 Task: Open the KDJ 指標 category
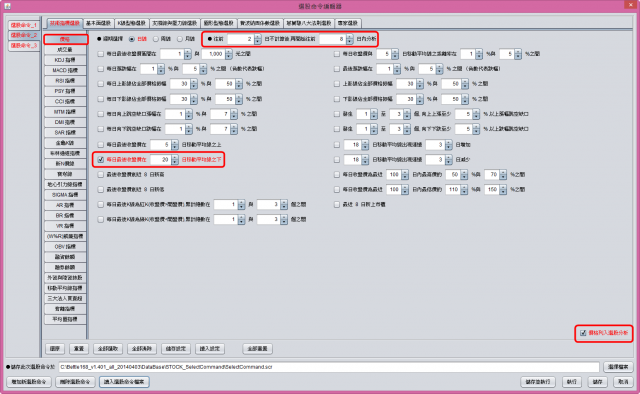click(x=65, y=60)
